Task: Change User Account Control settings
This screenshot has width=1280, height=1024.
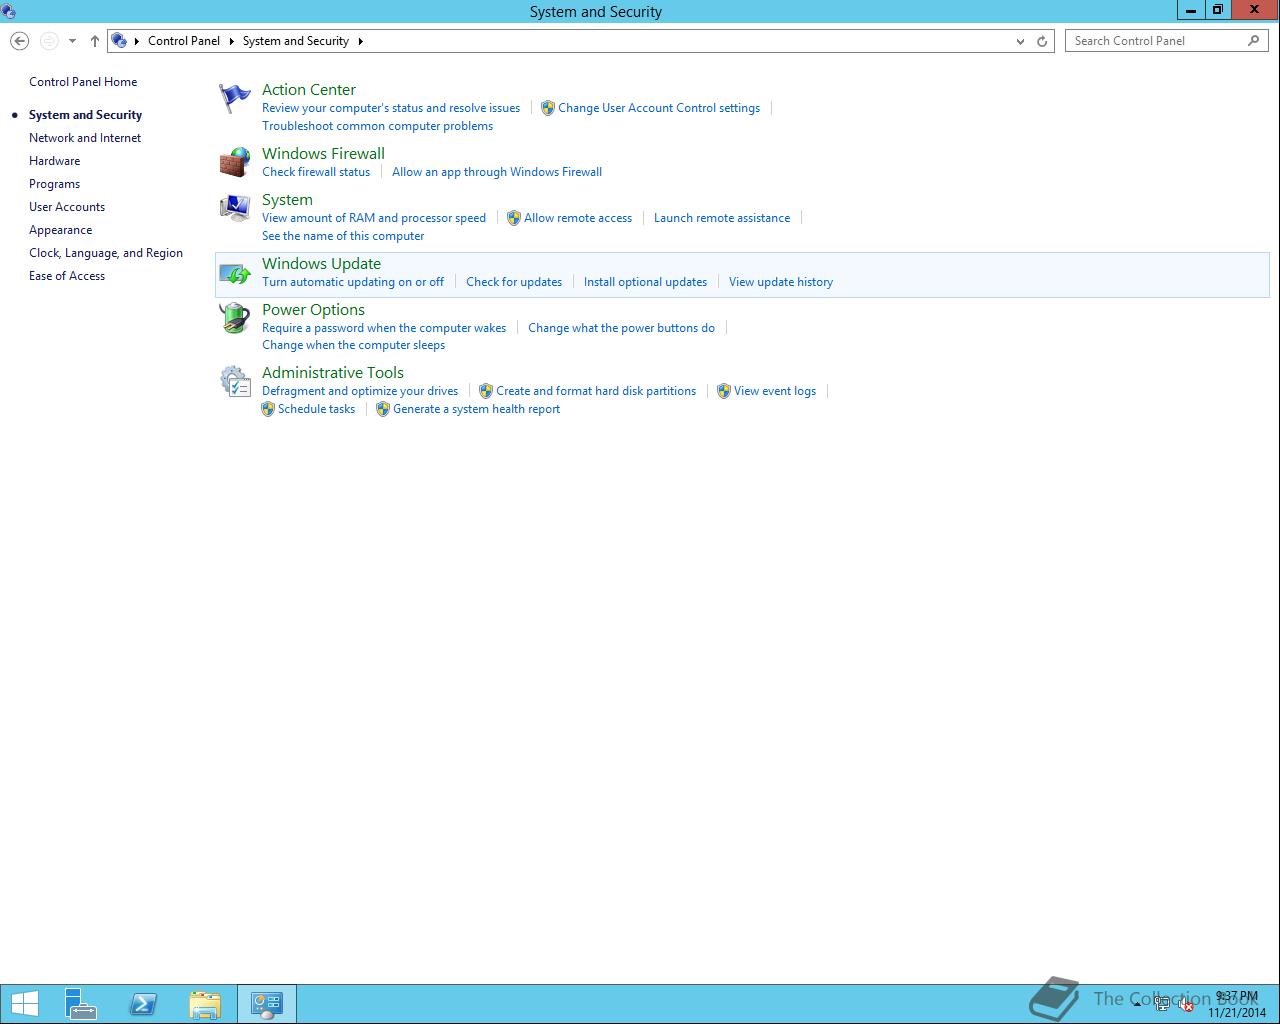Action: pyautogui.click(x=659, y=108)
